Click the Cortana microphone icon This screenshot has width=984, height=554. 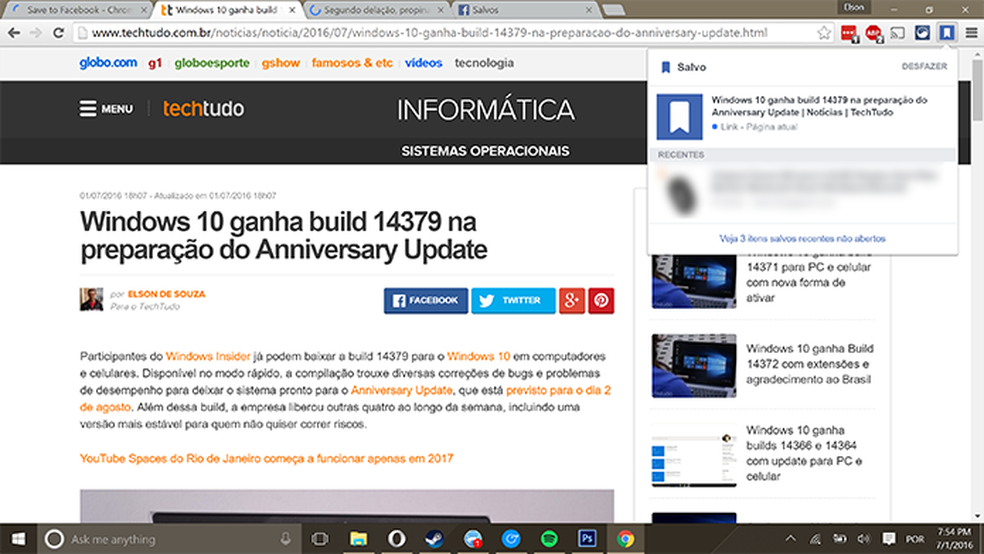click(x=286, y=539)
